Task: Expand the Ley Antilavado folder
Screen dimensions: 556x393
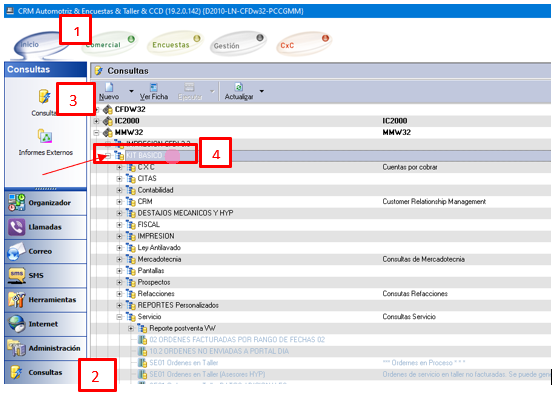Action: (119, 248)
